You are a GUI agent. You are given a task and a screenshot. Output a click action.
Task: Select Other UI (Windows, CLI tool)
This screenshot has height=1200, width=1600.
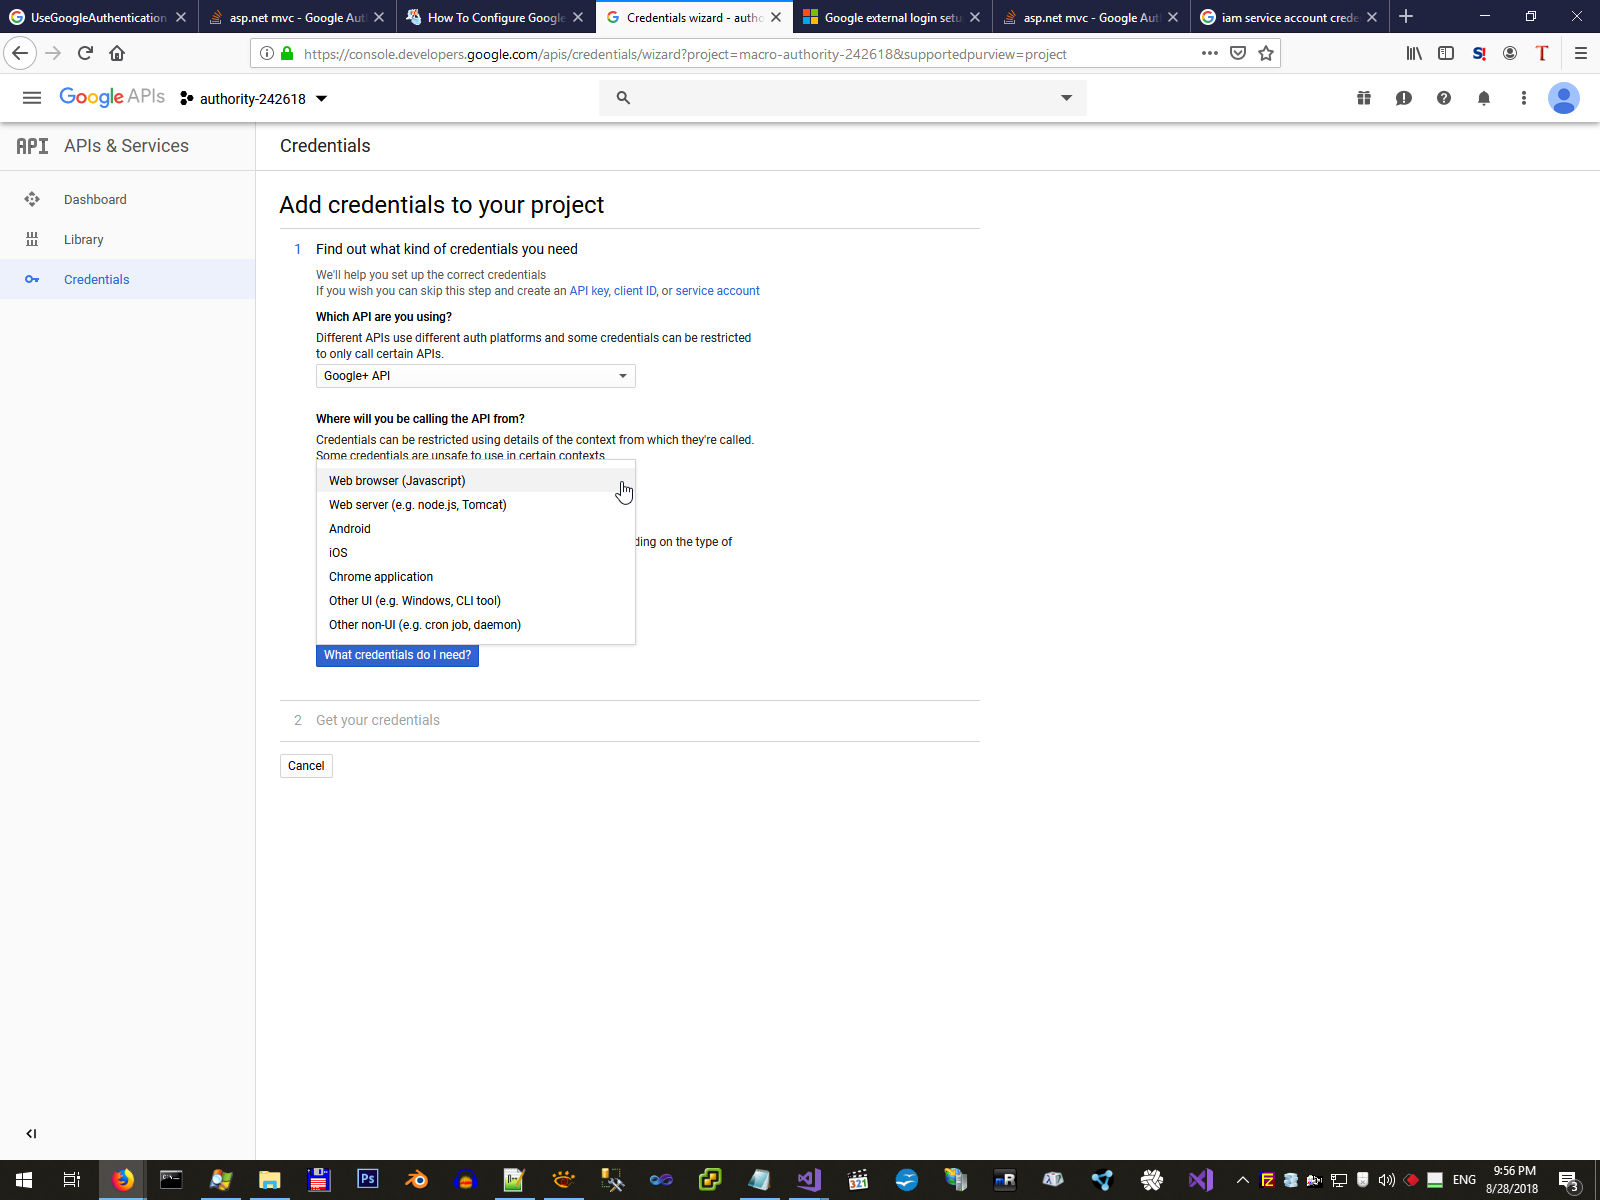coord(476,601)
